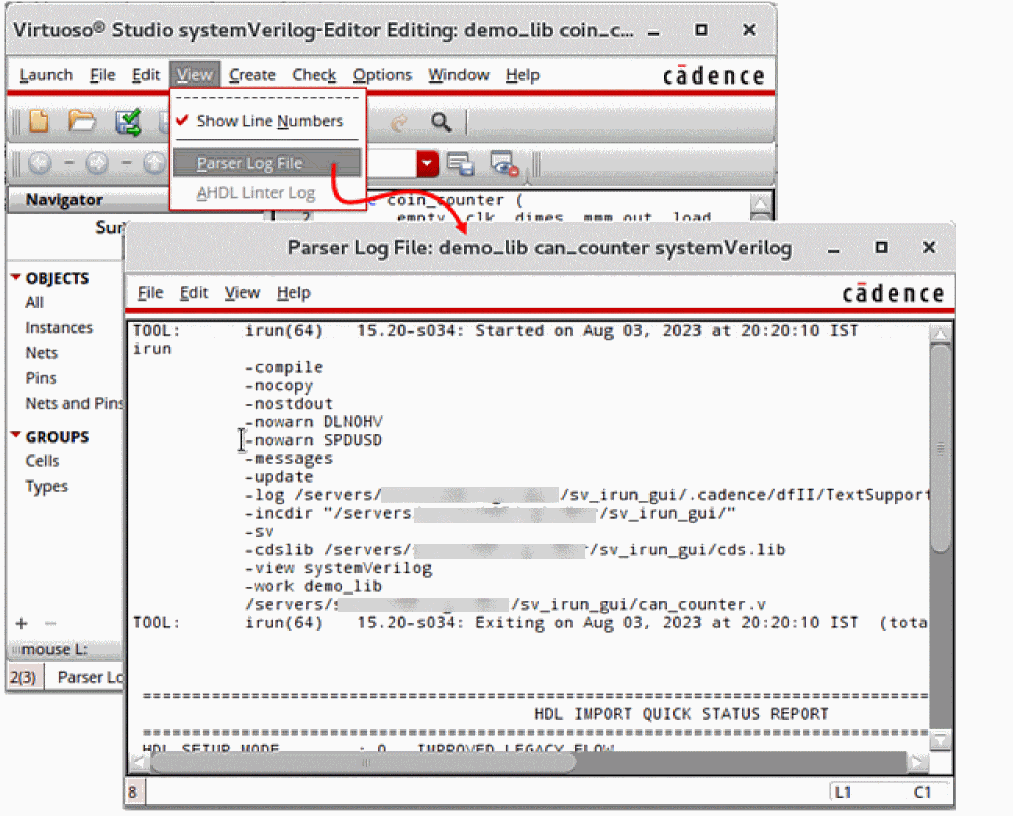Select Cells under GROUPS
Image resolution: width=1013 pixels, height=816 pixels.
point(42,461)
